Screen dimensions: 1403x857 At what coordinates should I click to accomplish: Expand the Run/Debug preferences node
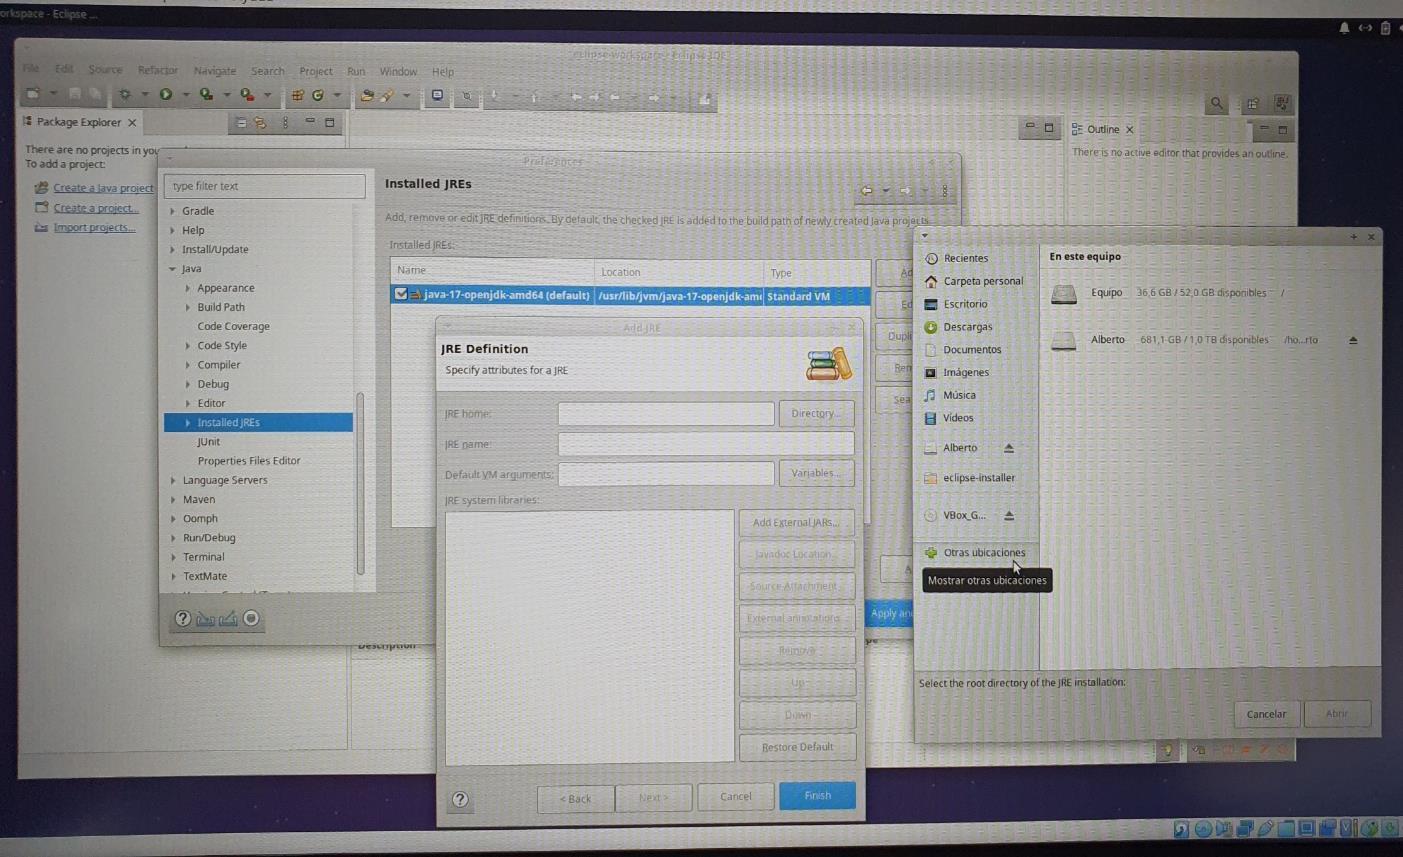tap(172, 538)
